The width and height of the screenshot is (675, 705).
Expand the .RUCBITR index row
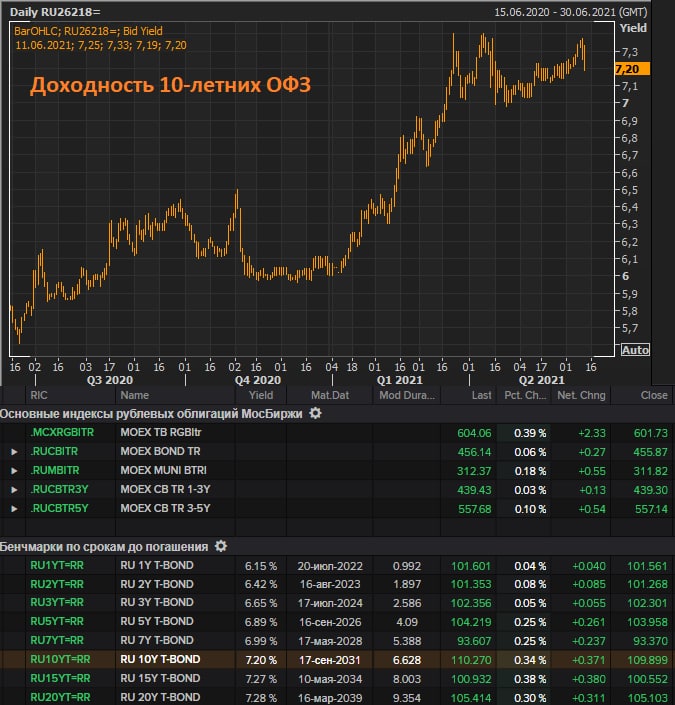[x=14, y=452]
